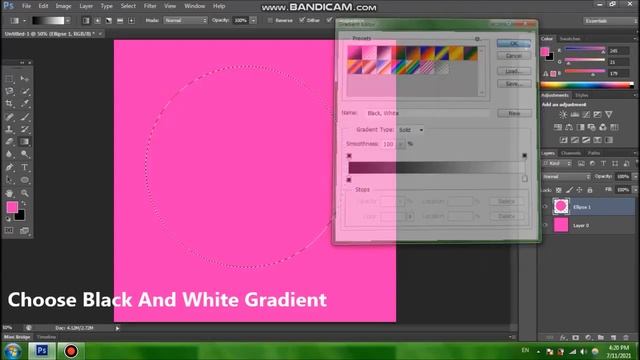Toggle lock position icon
The image size is (640, 360).
[579, 190]
